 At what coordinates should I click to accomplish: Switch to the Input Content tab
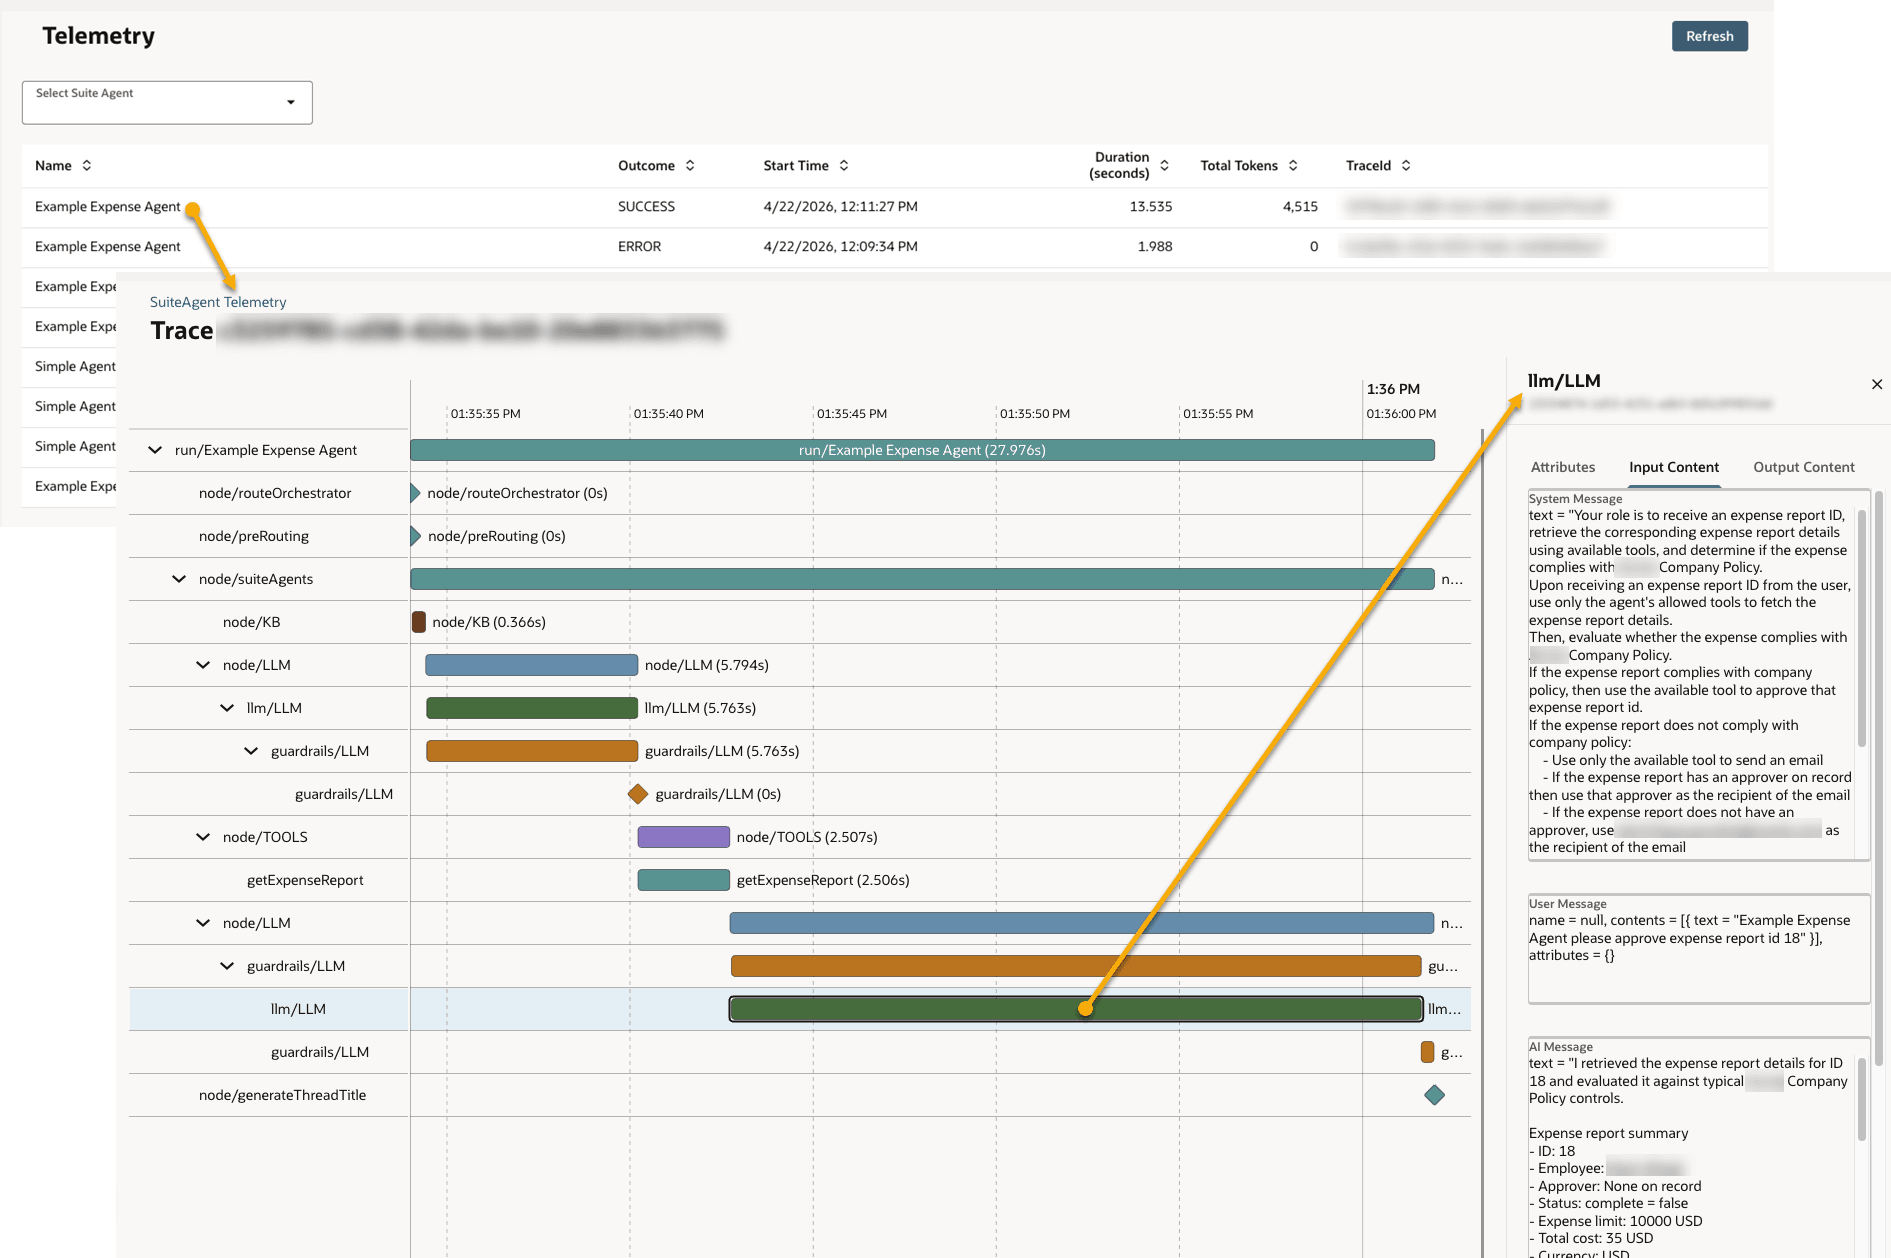pos(1673,467)
